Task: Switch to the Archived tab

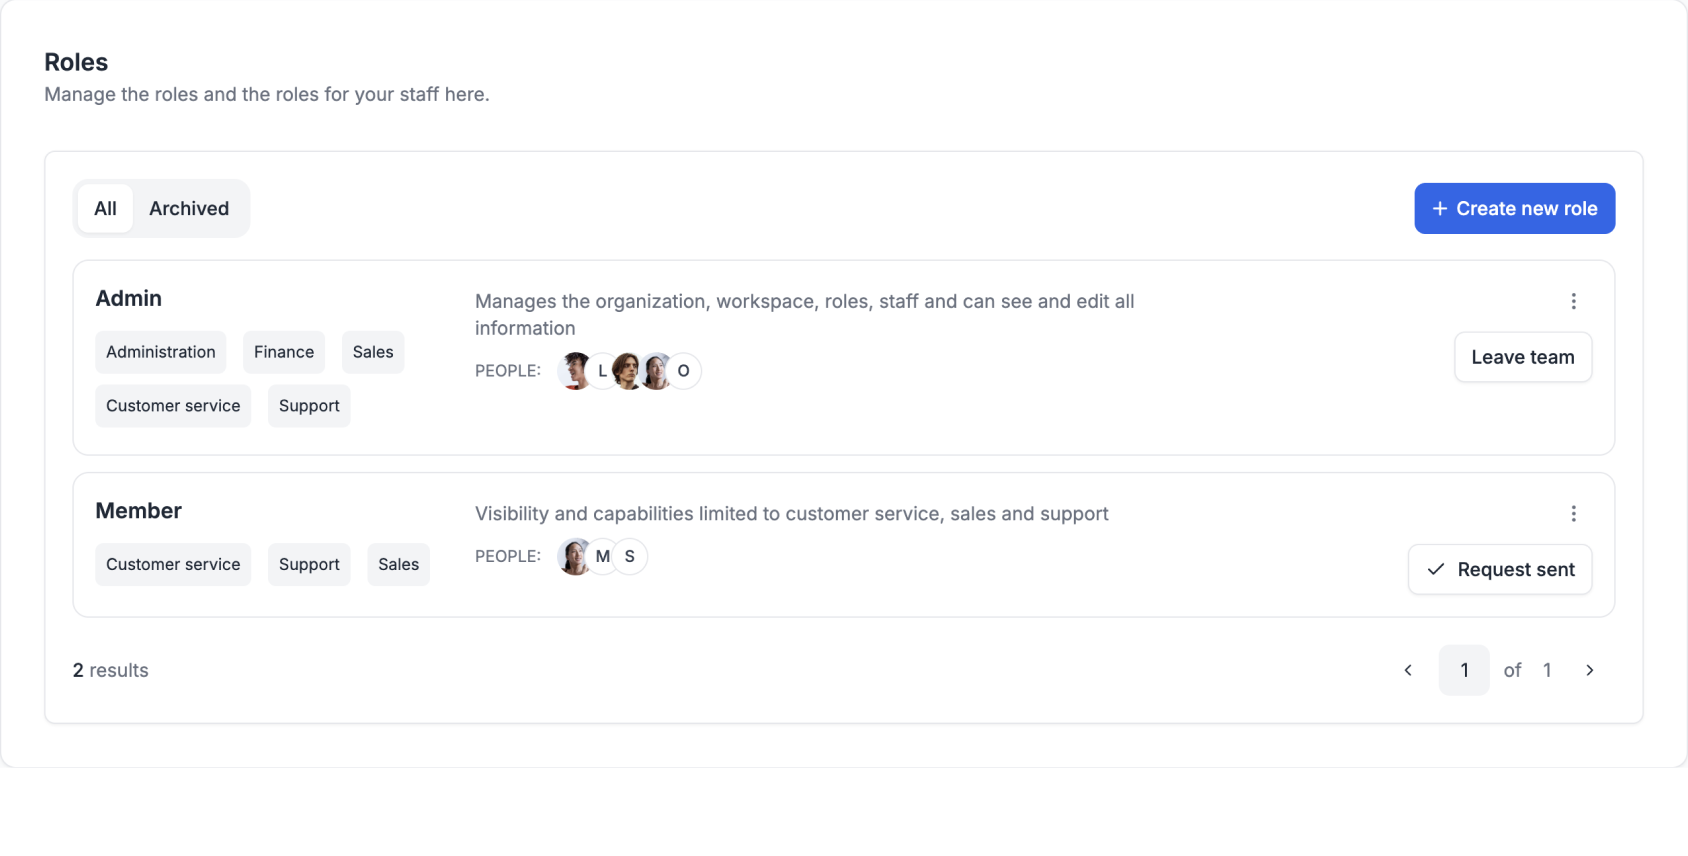Action: pos(189,208)
